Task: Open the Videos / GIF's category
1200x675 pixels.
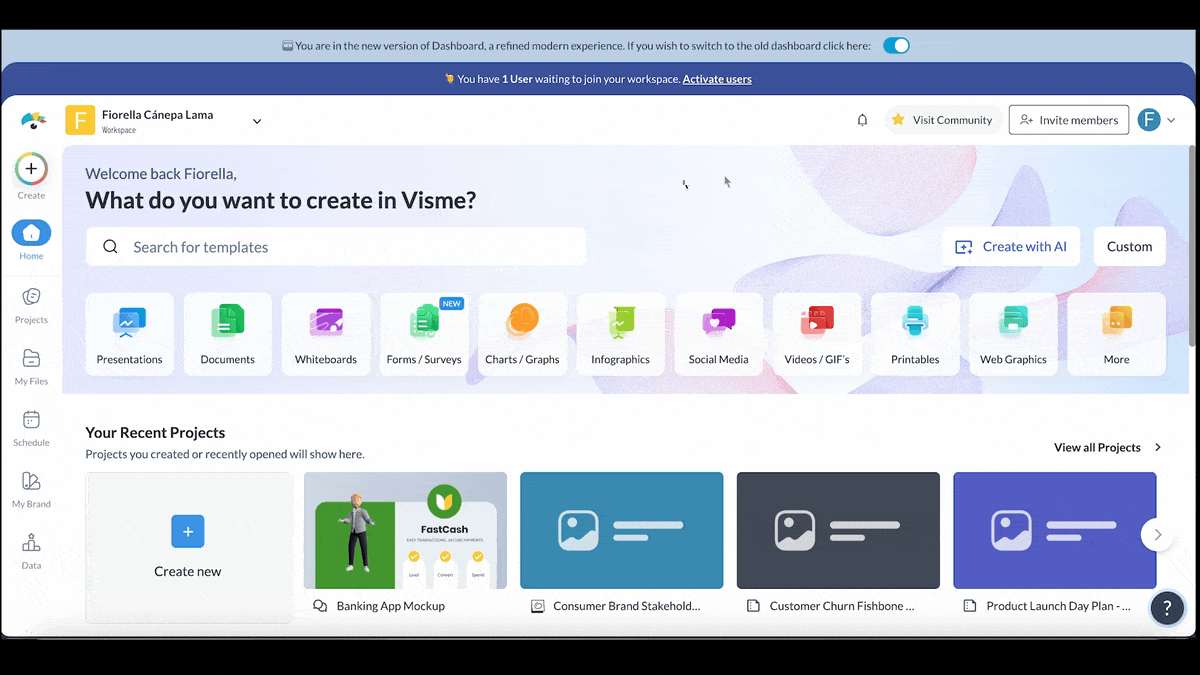Action: point(816,323)
